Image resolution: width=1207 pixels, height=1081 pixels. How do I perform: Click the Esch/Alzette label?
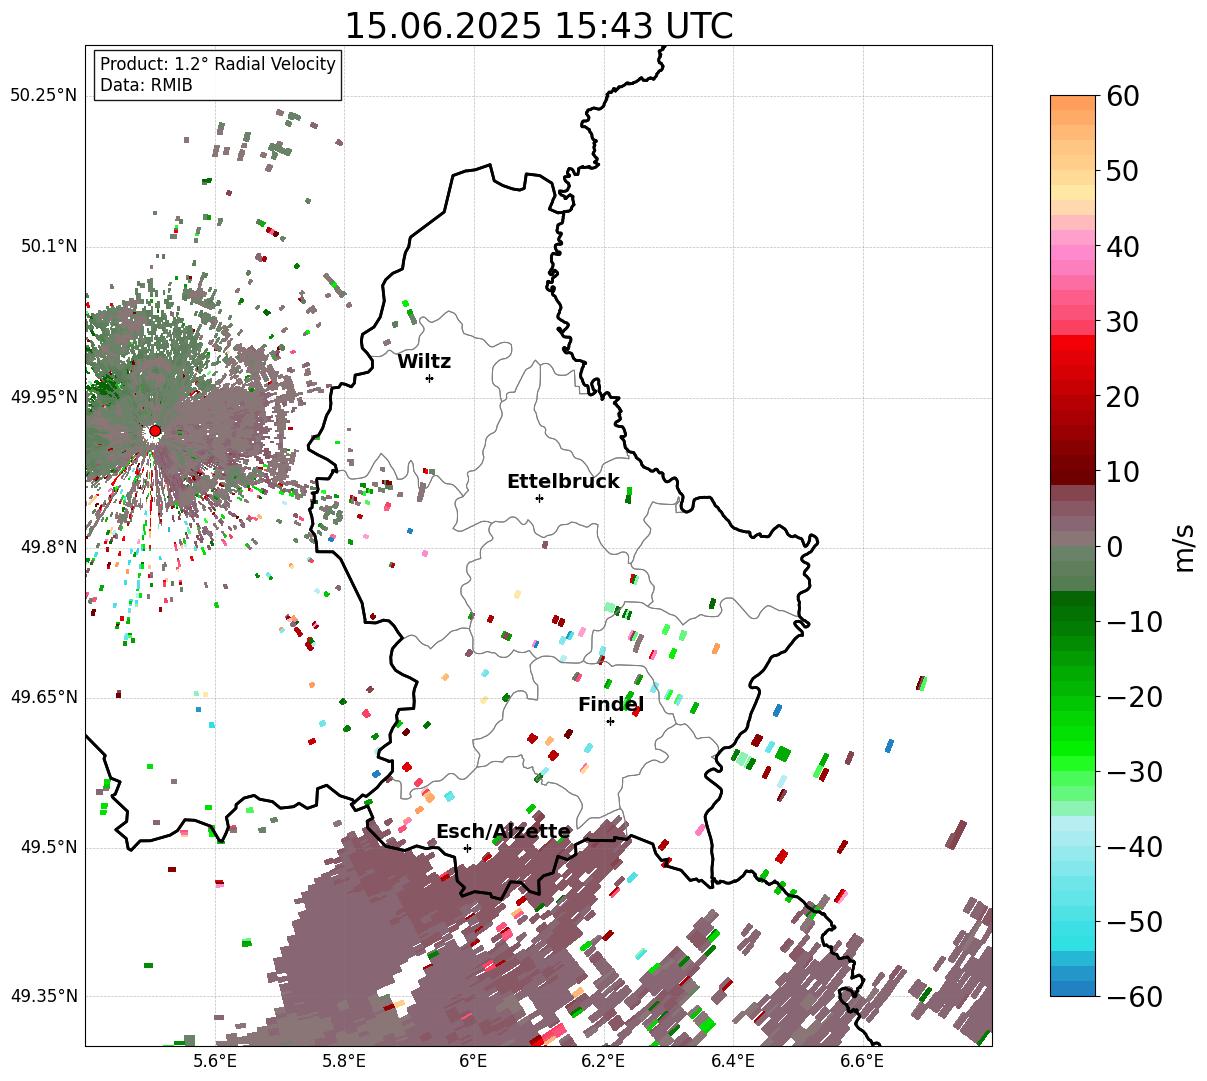coord(503,832)
